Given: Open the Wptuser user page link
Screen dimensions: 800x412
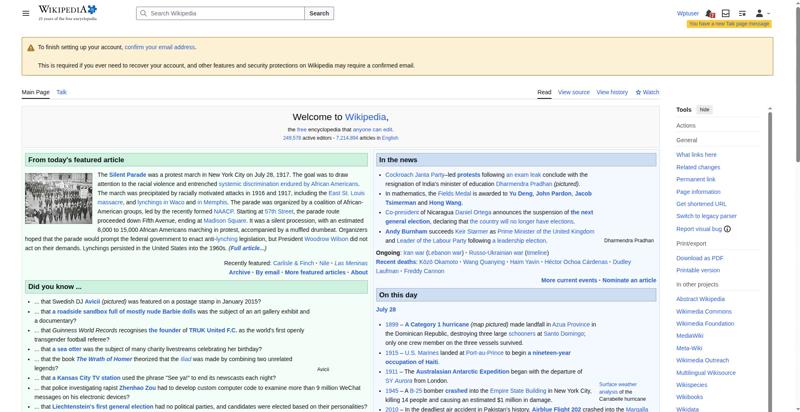Looking at the screenshot, I should 687,14.
